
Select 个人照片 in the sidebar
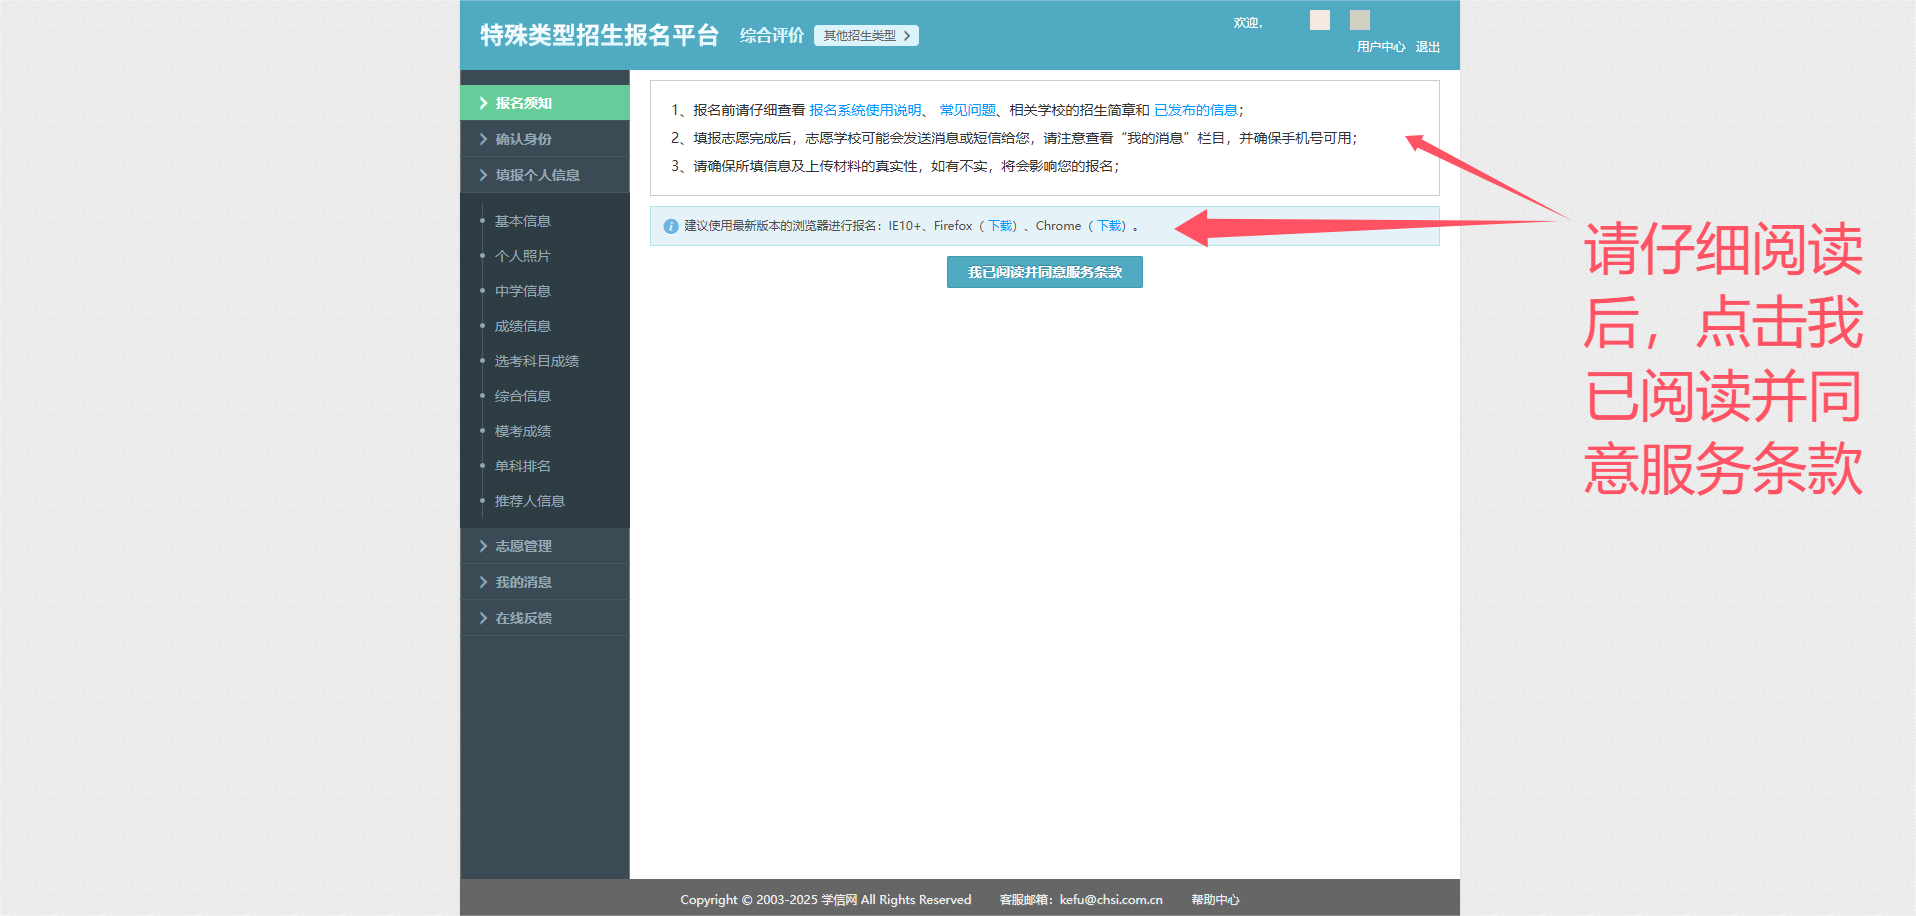(x=522, y=256)
